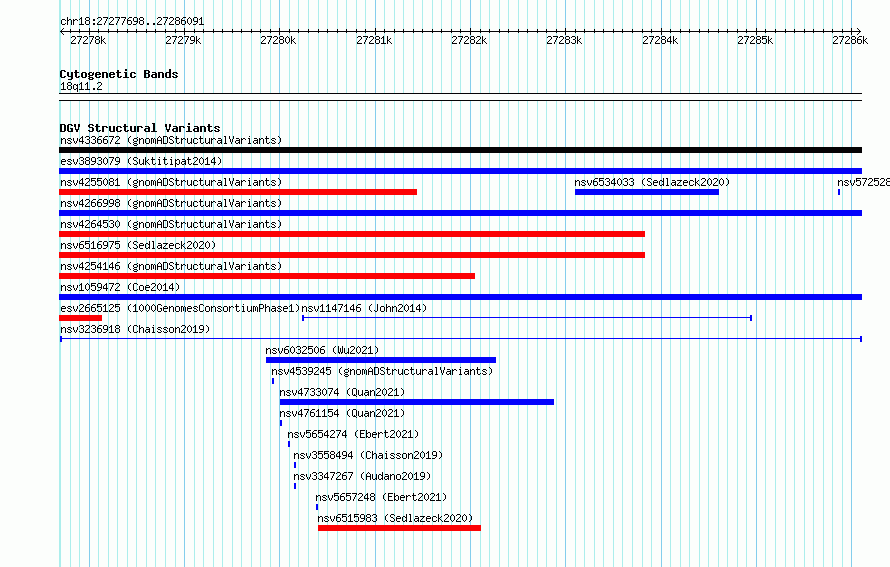Image resolution: width=890 pixels, height=567 pixels.
Task: Click the red nsv4255081 variant bar
Action: pos(238,192)
